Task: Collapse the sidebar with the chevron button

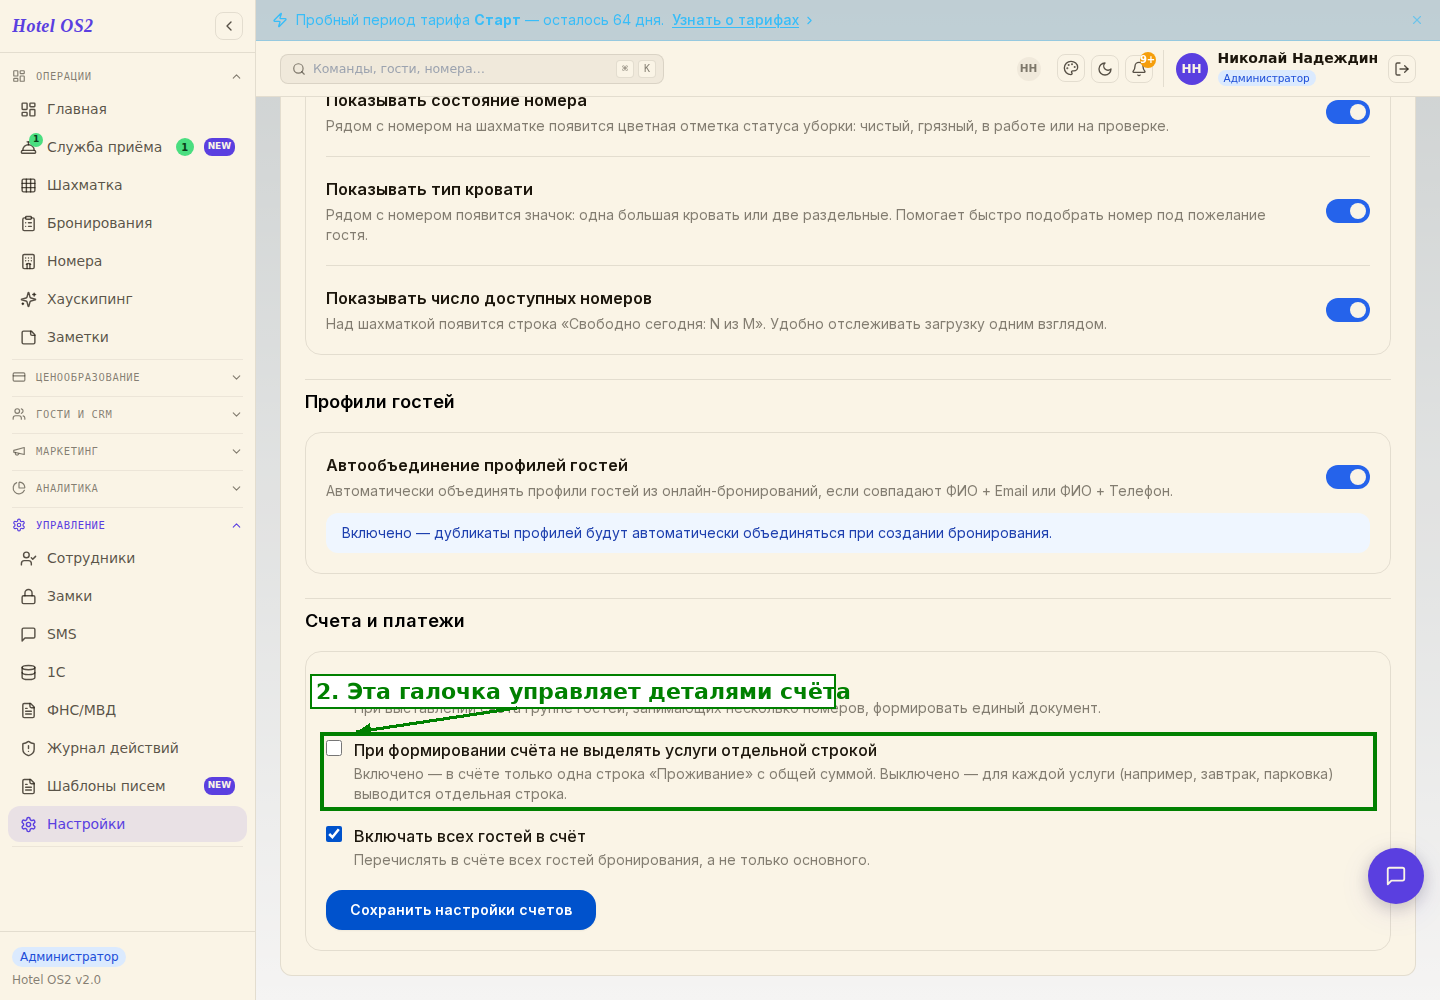Action: coord(229,26)
